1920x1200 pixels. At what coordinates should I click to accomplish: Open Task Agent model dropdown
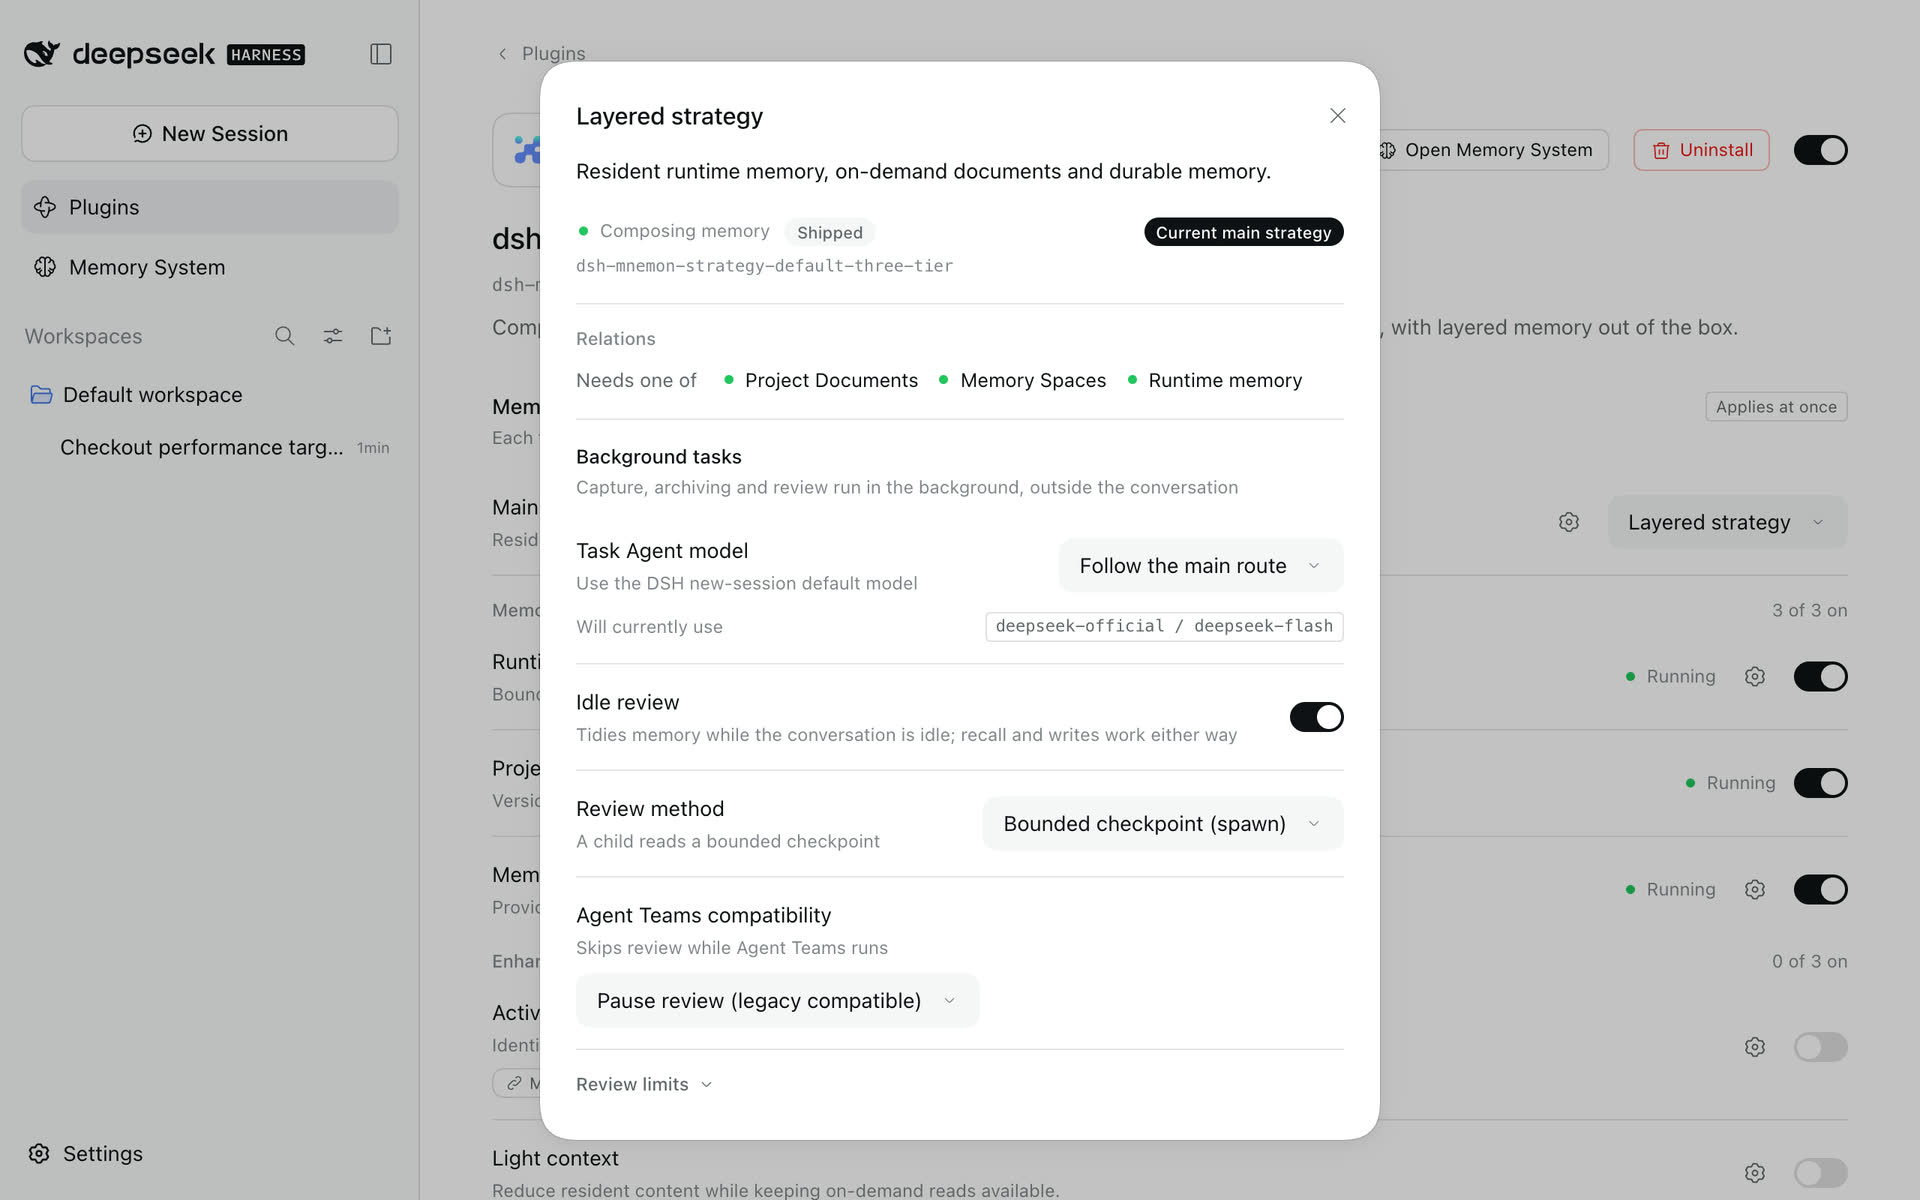pos(1201,566)
